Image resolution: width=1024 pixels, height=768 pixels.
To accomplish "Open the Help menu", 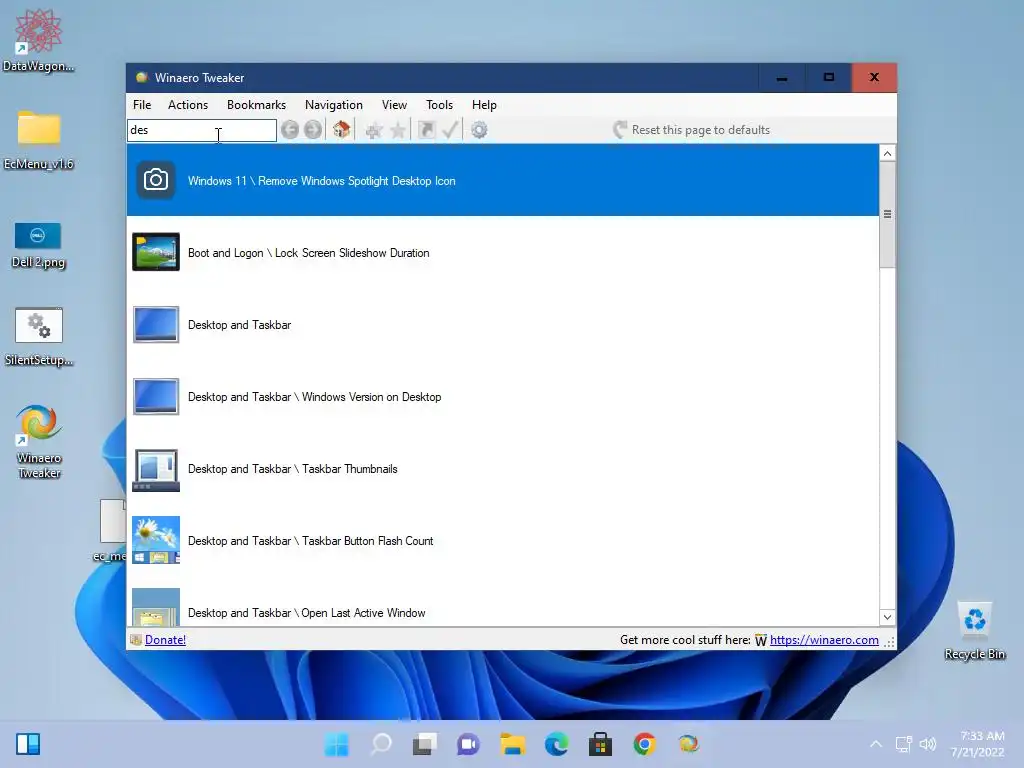I will click(x=485, y=104).
